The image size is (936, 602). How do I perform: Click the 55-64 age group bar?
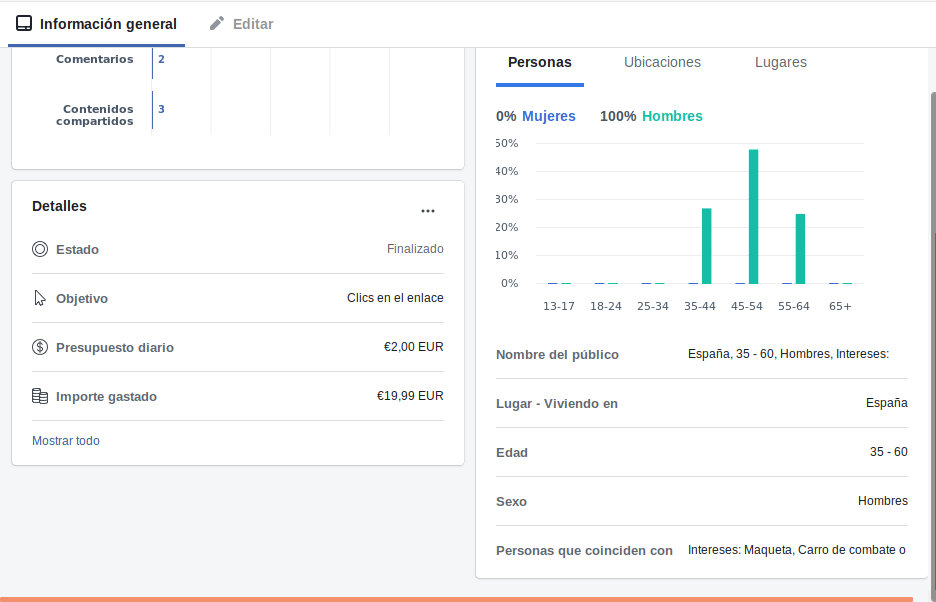pyautogui.click(x=800, y=249)
